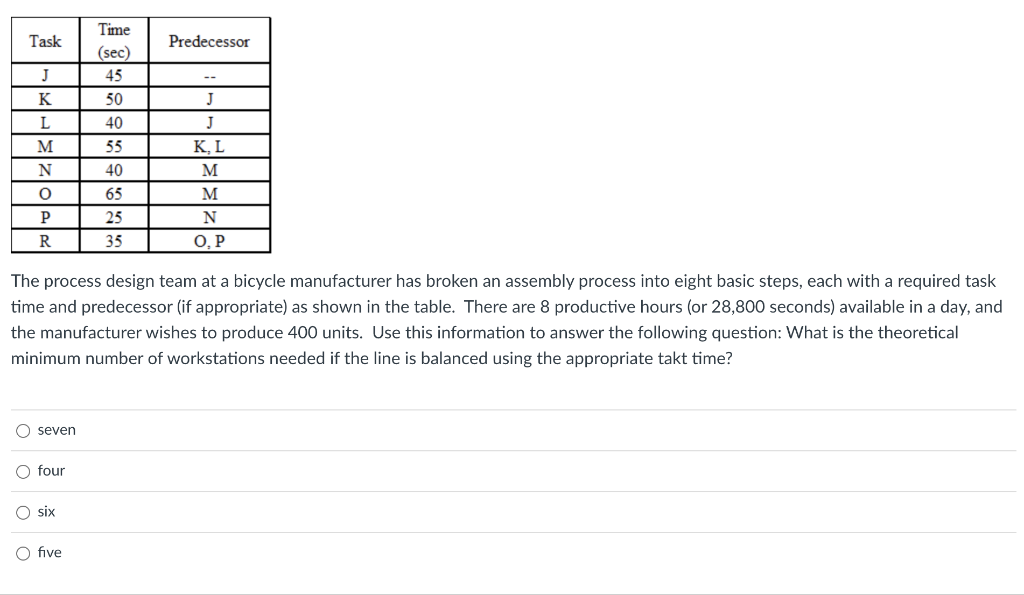Click the row for Task R
The height and width of the screenshot is (595, 1024).
coord(45,241)
